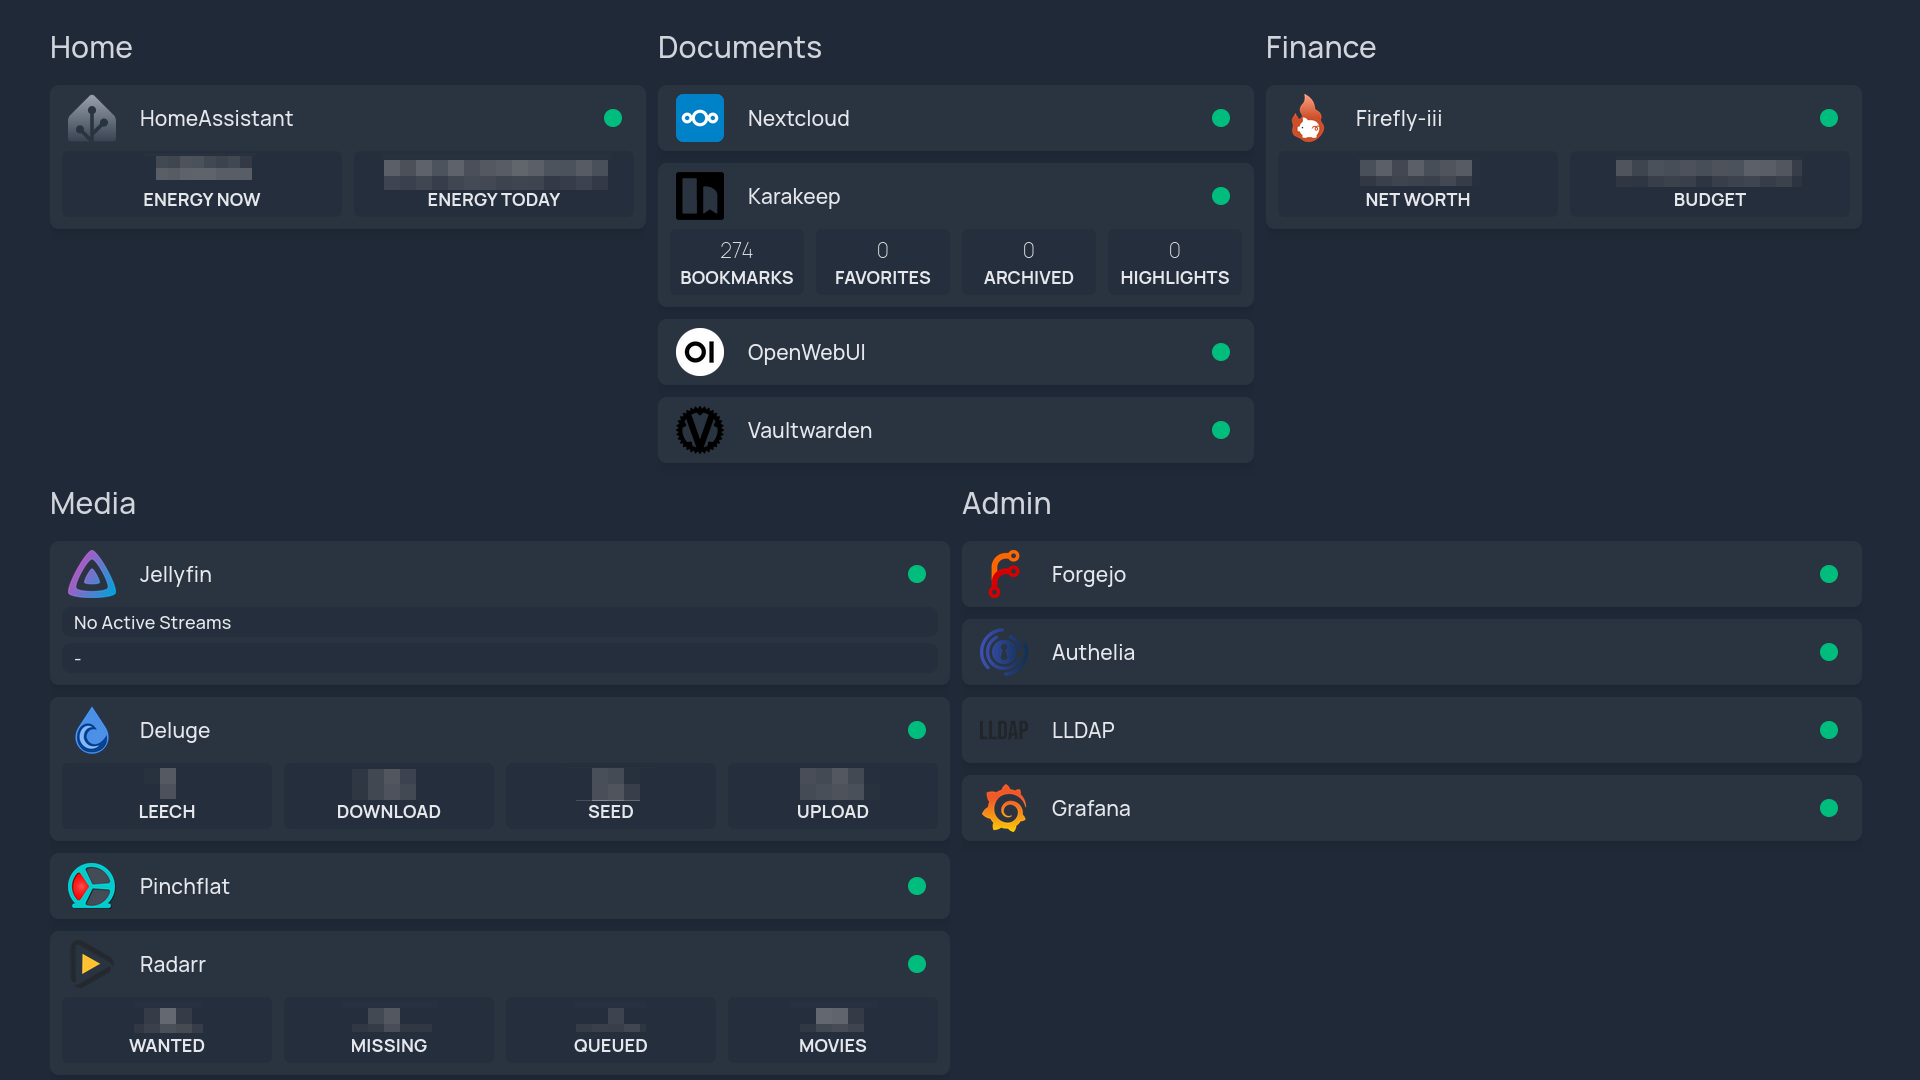
Task: Launch the OpenWebUI service link
Action: (807, 352)
